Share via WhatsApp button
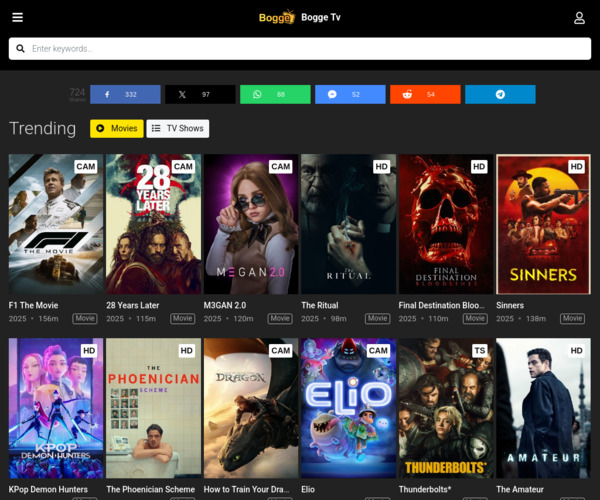Viewport: 600px width, 500px height. coord(275,94)
